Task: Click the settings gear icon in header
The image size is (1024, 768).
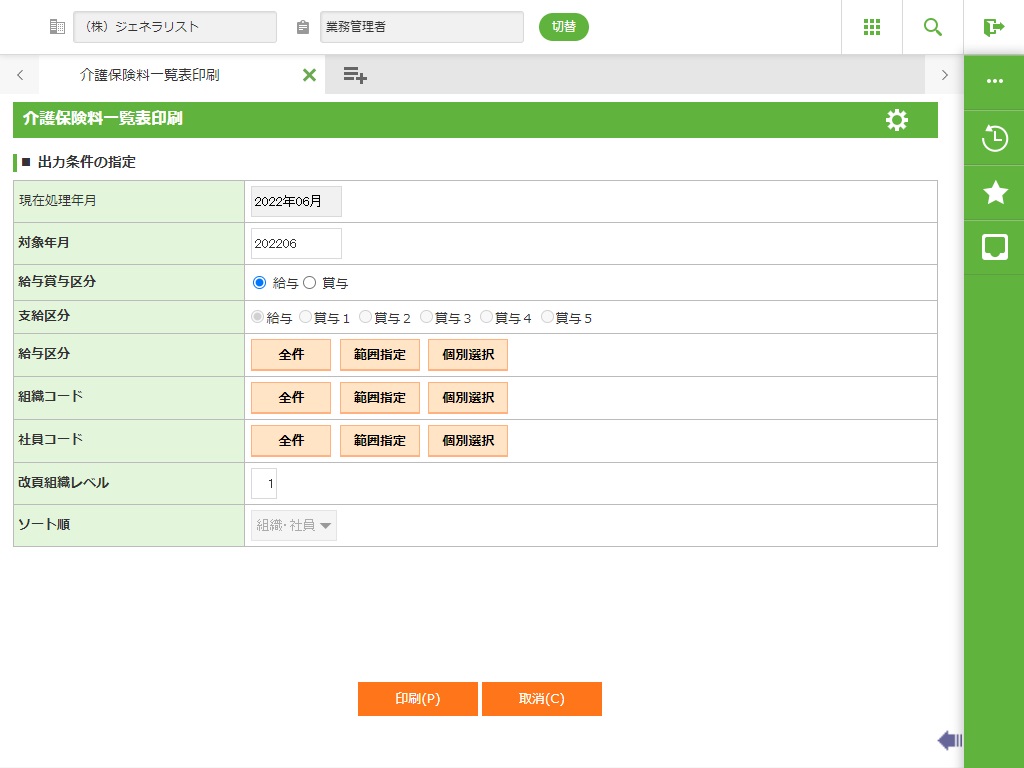Action: click(897, 120)
